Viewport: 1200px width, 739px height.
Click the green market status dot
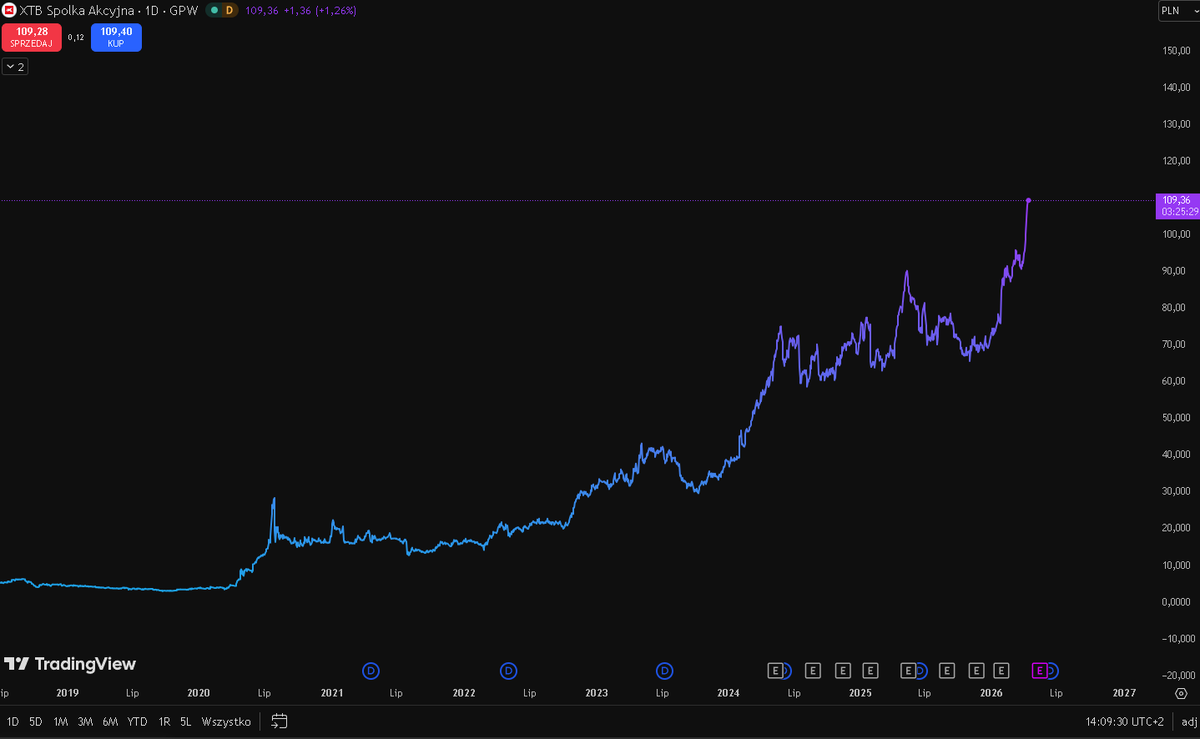(213, 10)
